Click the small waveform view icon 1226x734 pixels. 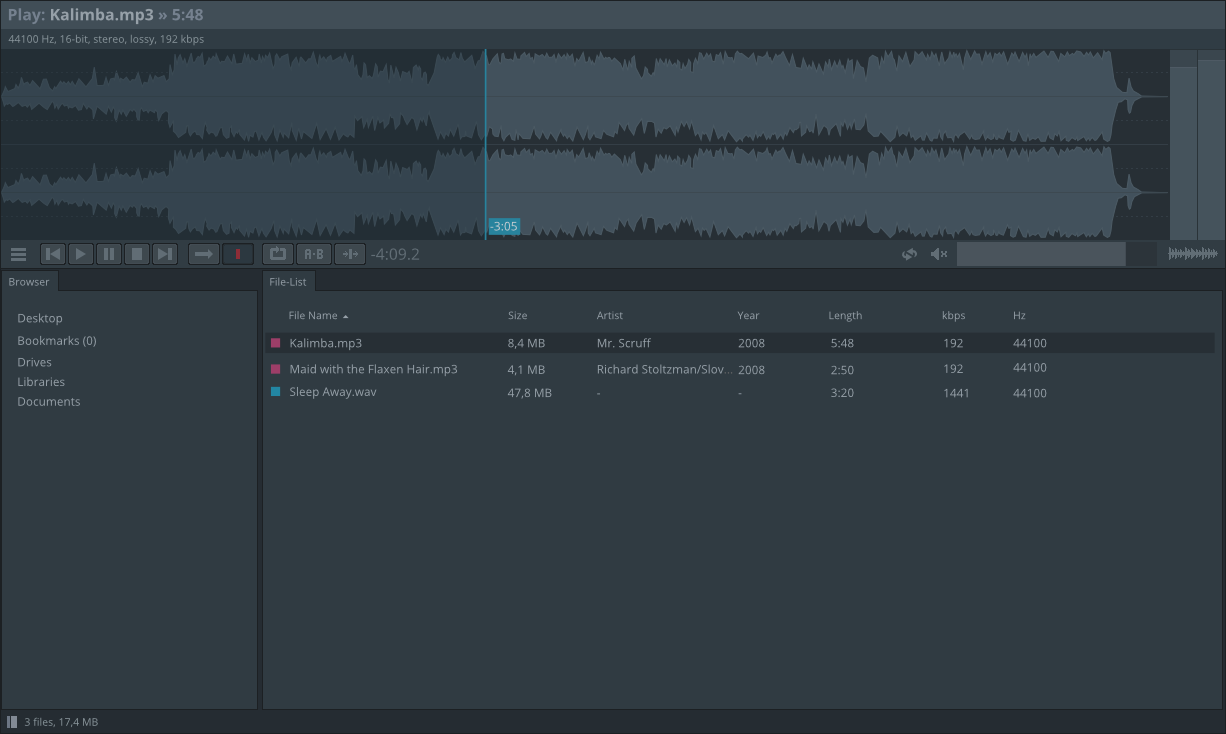[1192, 254]
